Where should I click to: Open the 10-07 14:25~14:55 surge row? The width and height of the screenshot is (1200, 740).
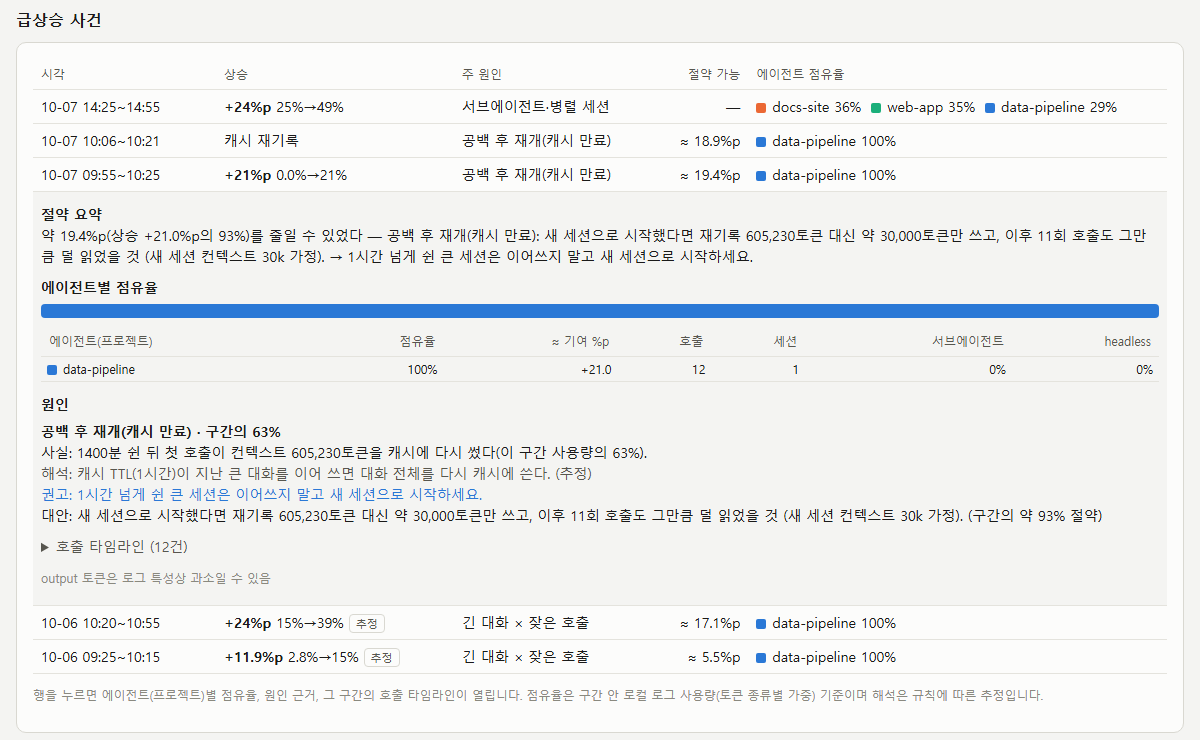point(600,107)
